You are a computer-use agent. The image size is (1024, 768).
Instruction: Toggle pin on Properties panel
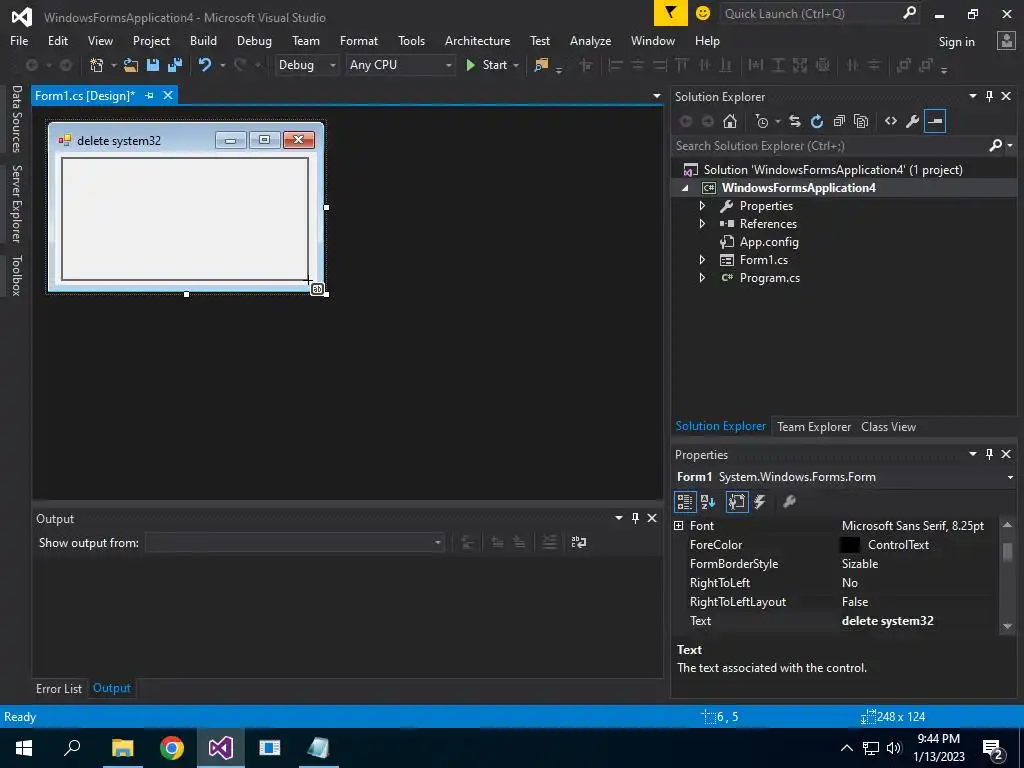[989, 454]
